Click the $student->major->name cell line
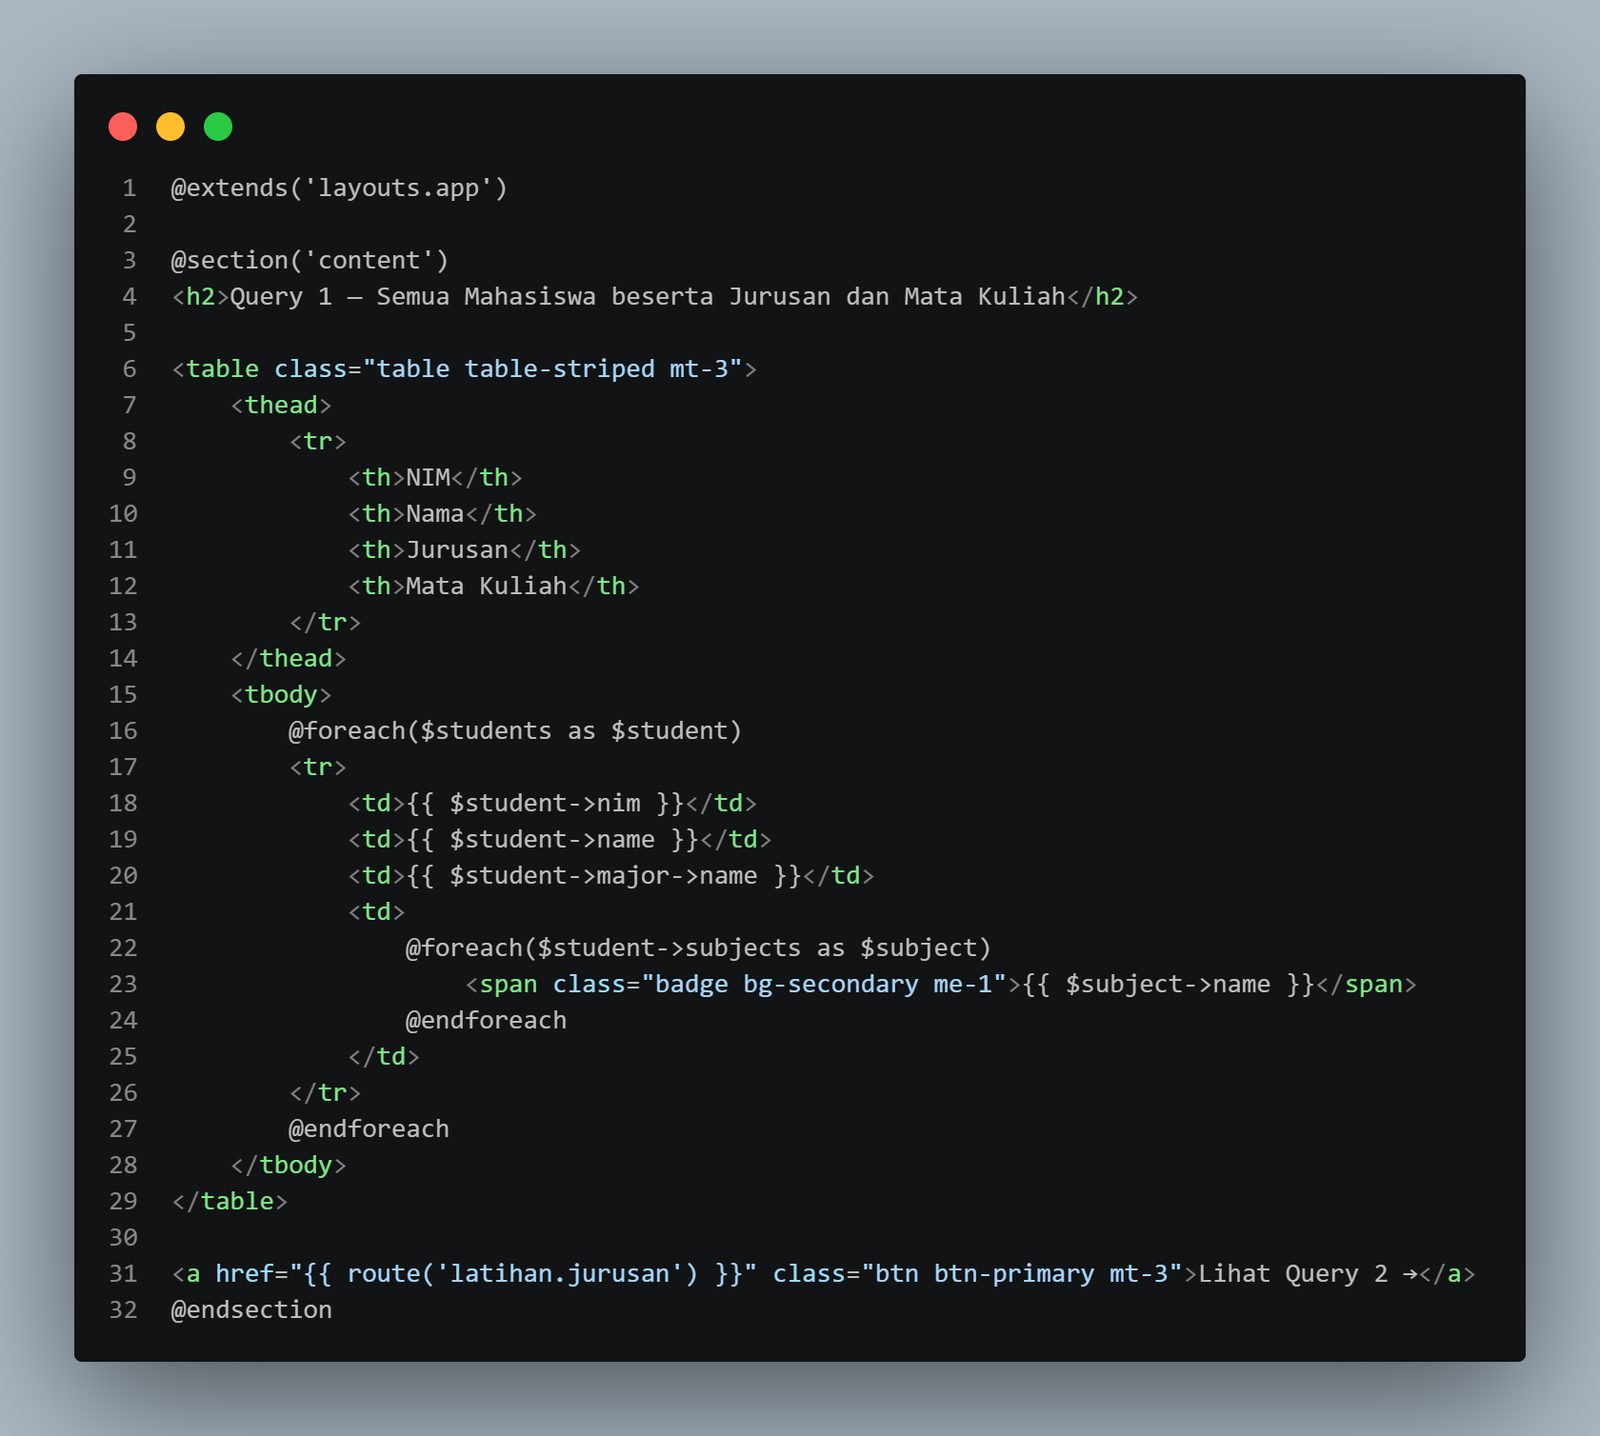 tap(611, 875)
